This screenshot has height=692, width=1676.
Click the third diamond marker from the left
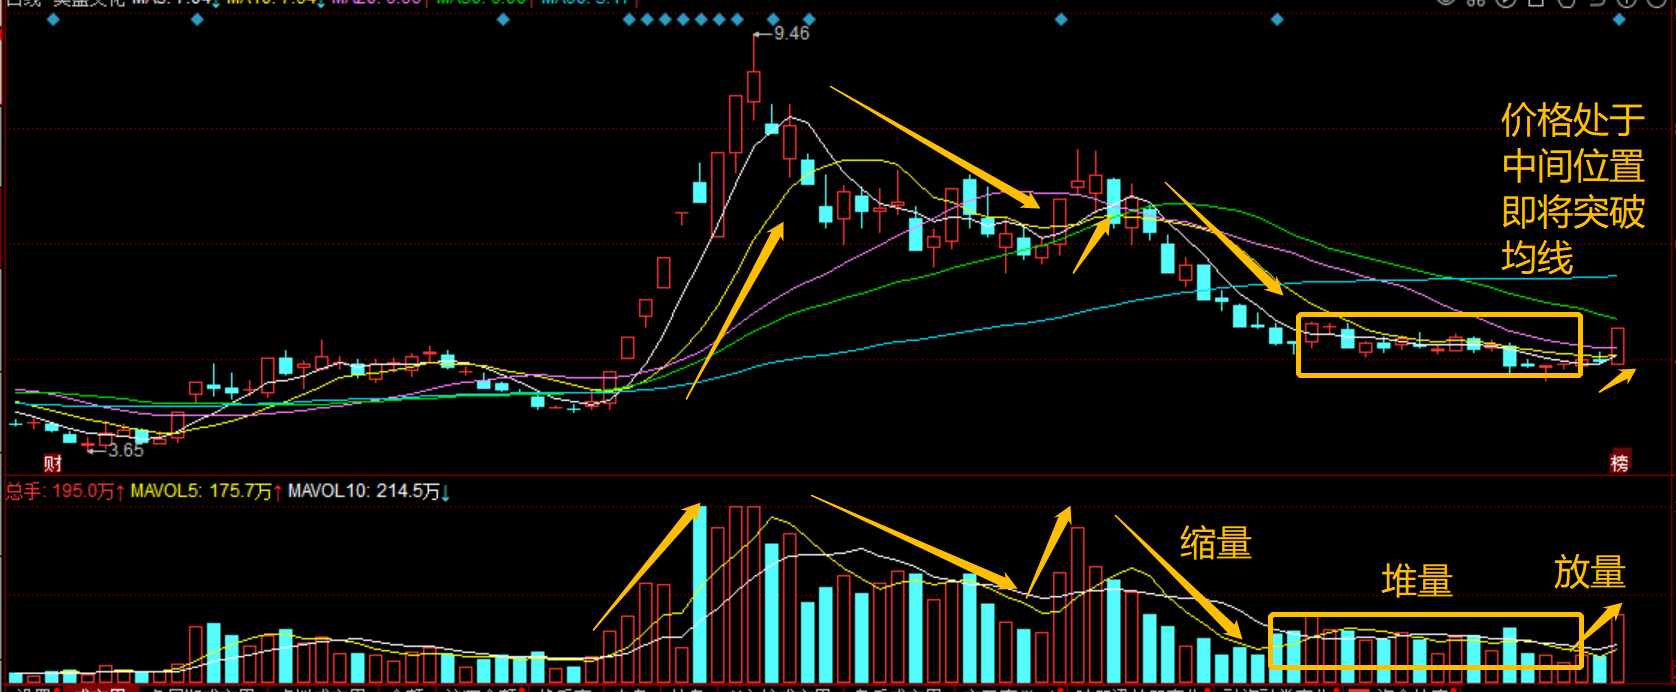pyautogui.click(x=503, y=19)
